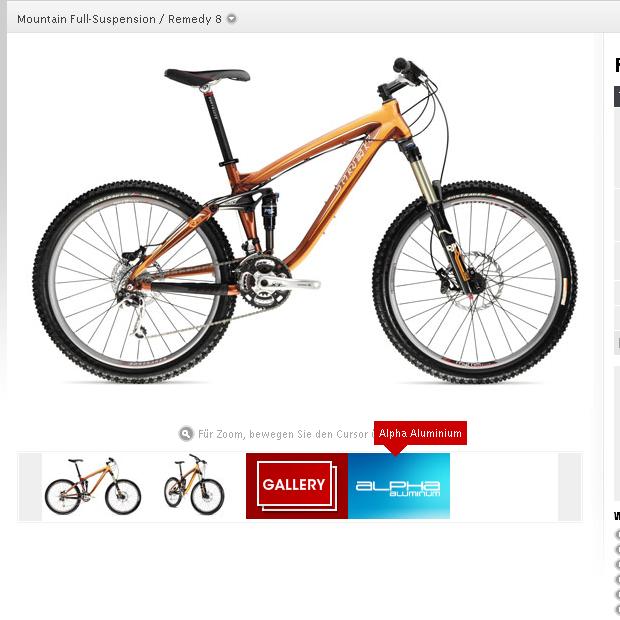Click the red Alpha Aluminium tooltip label
This screenshot has height=620, width=620.
pos(420,433)
